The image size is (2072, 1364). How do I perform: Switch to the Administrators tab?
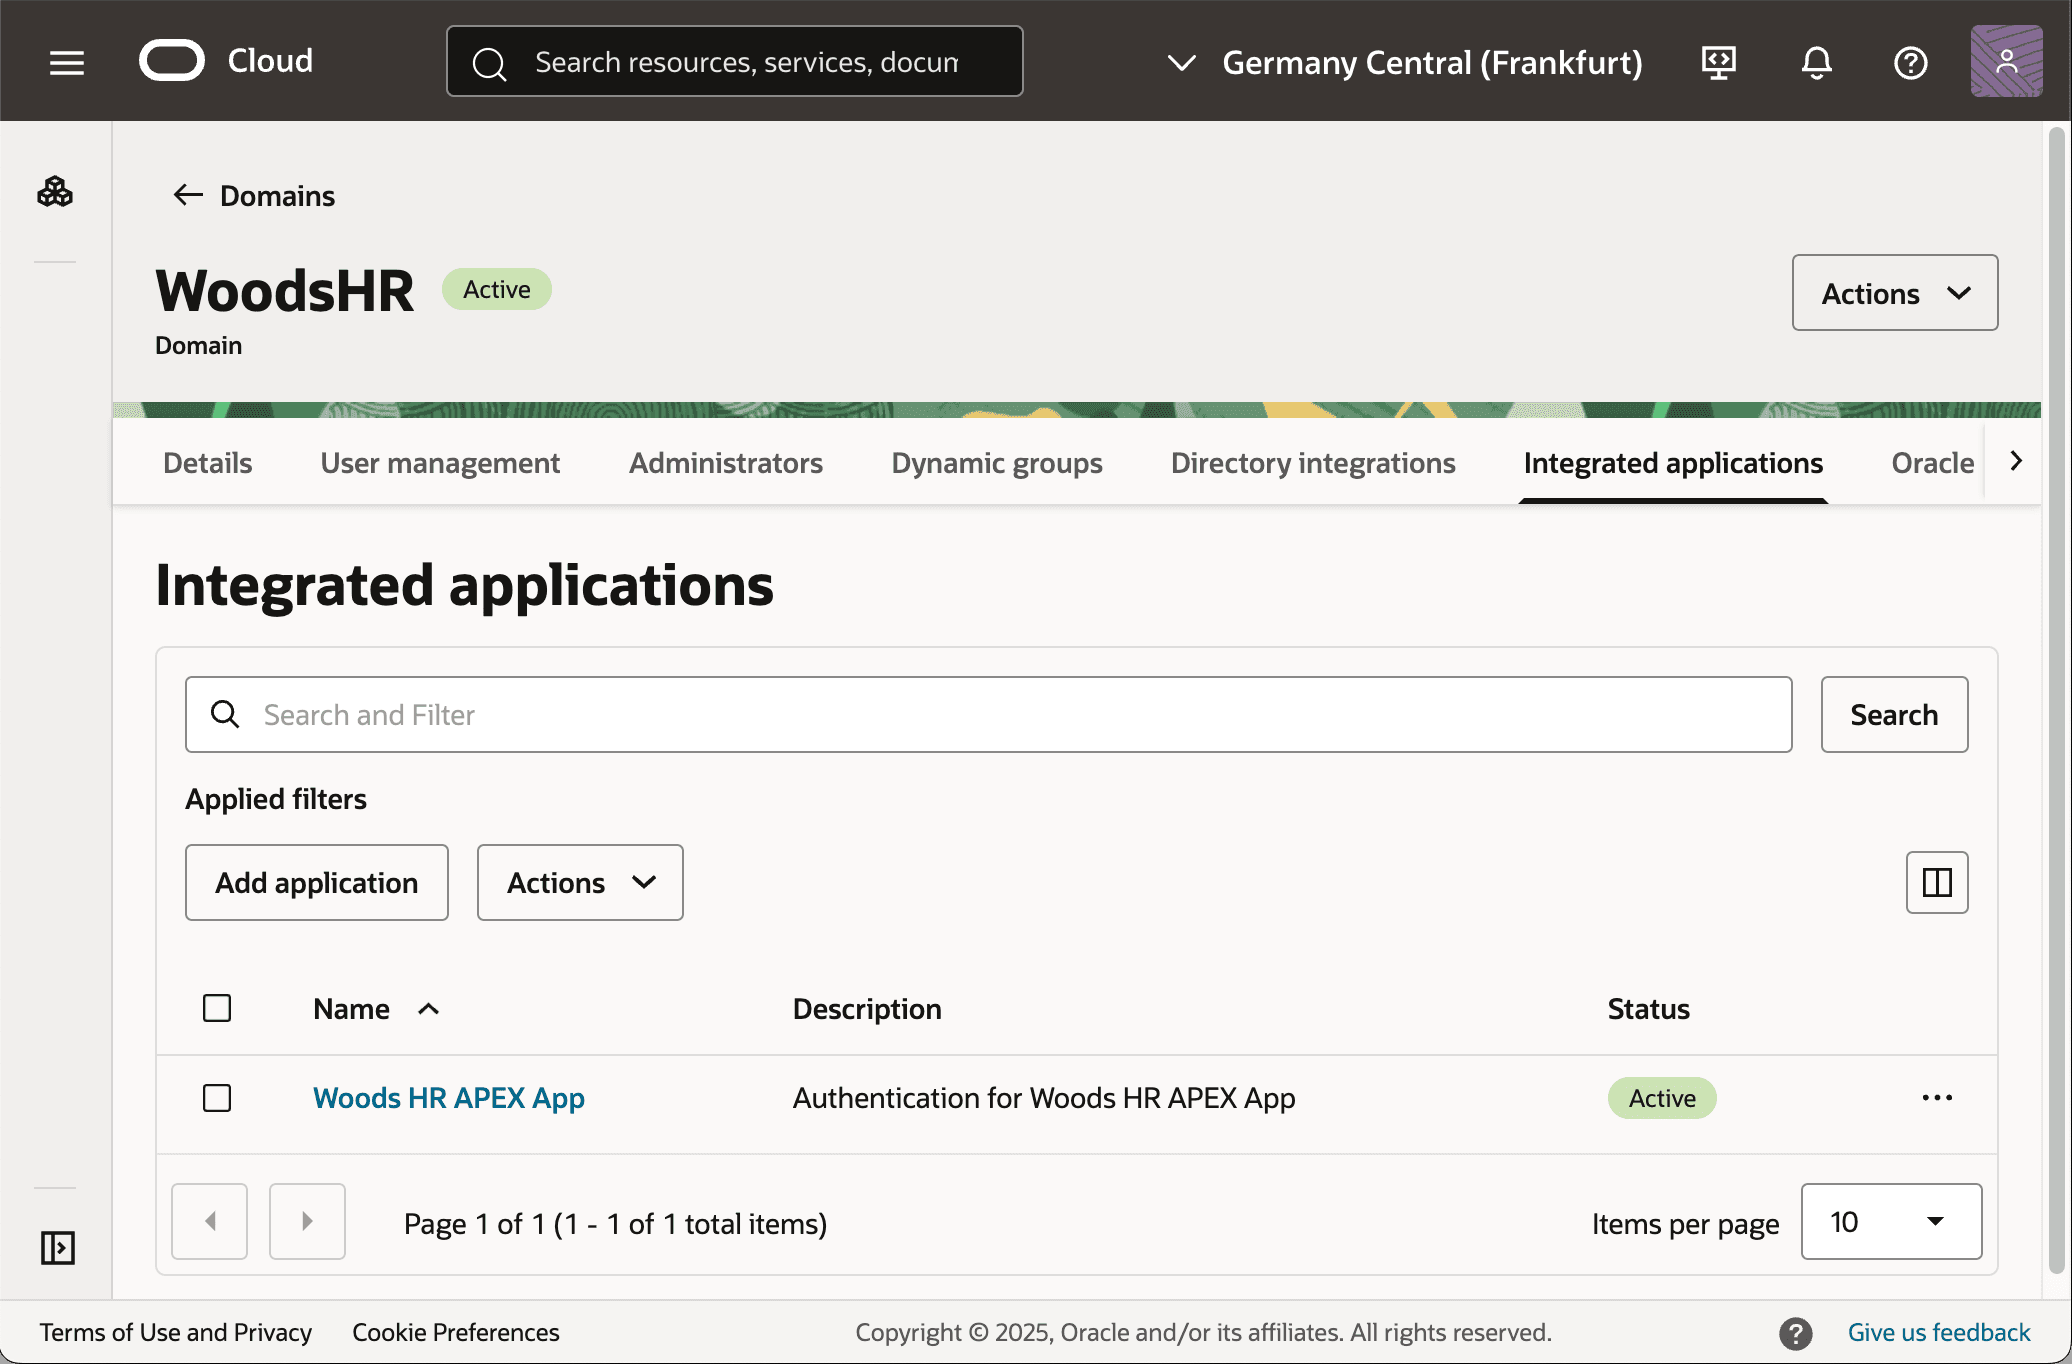tap(726, 463)
